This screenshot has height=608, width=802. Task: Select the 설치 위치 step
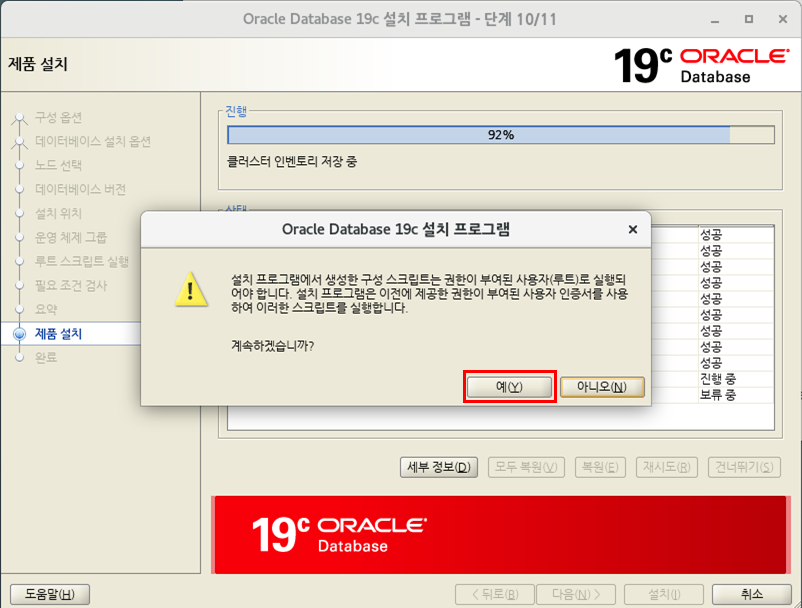point(58,213)
